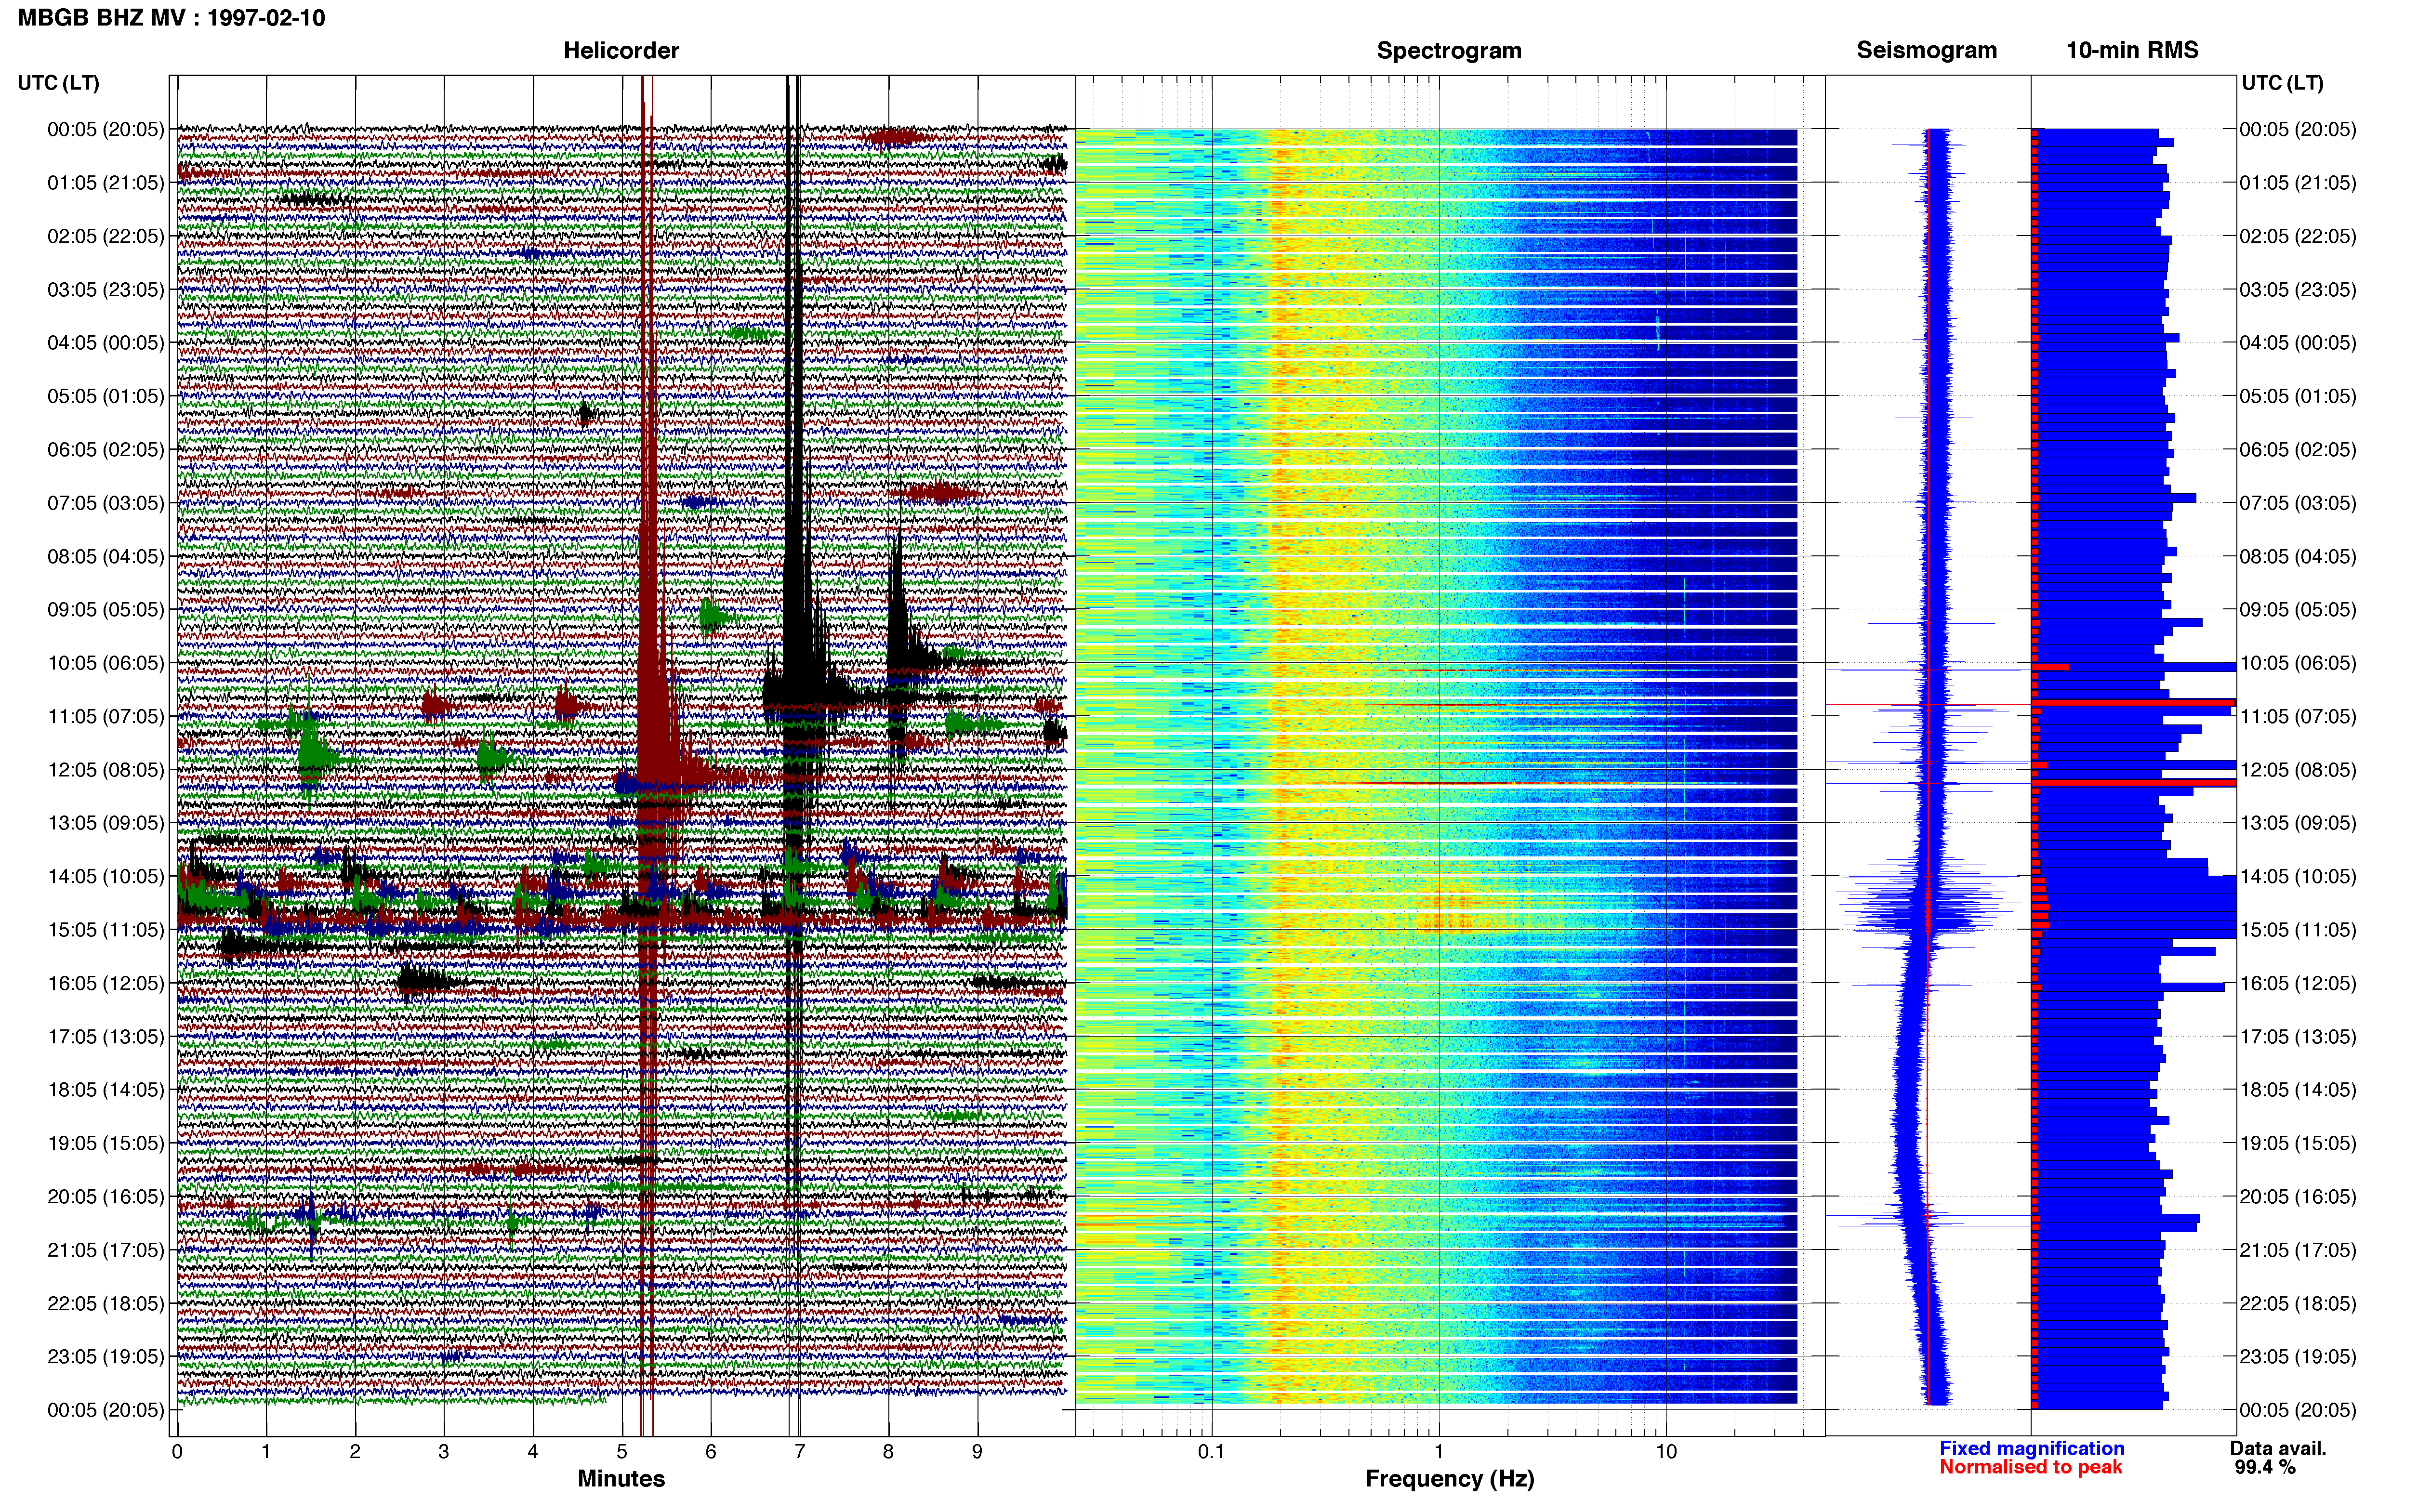Click left time label '01:05 (21:05)'
This screenshot has width=2418, height=1512.
[105, 183]
